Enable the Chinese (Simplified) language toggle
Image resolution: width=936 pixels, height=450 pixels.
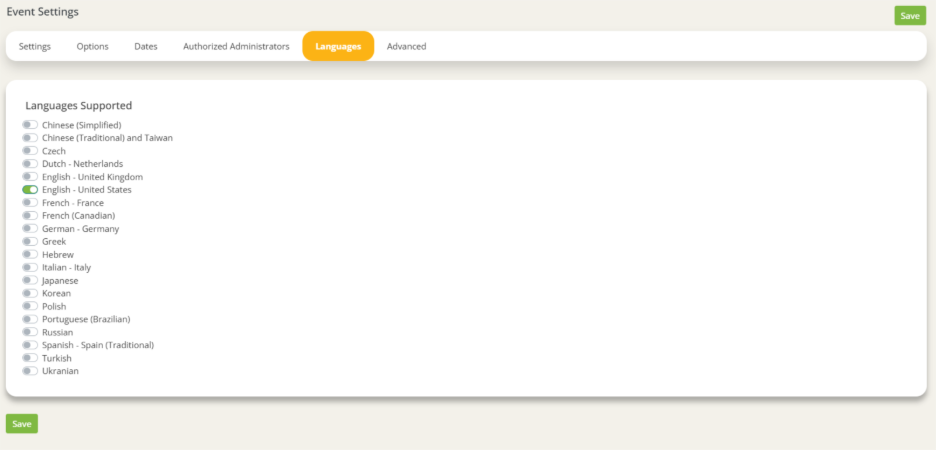point(30,125)
